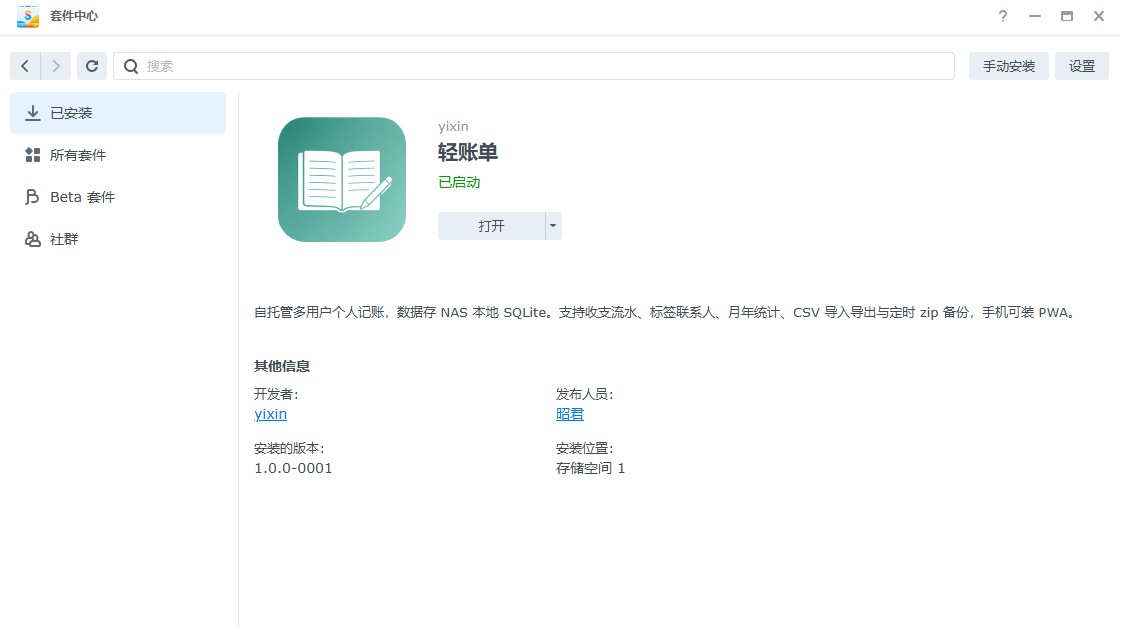Click the search magnifier icon
Image resolution: width=1121 pixels, height=629 pixels.
click(x=131, y=66)
